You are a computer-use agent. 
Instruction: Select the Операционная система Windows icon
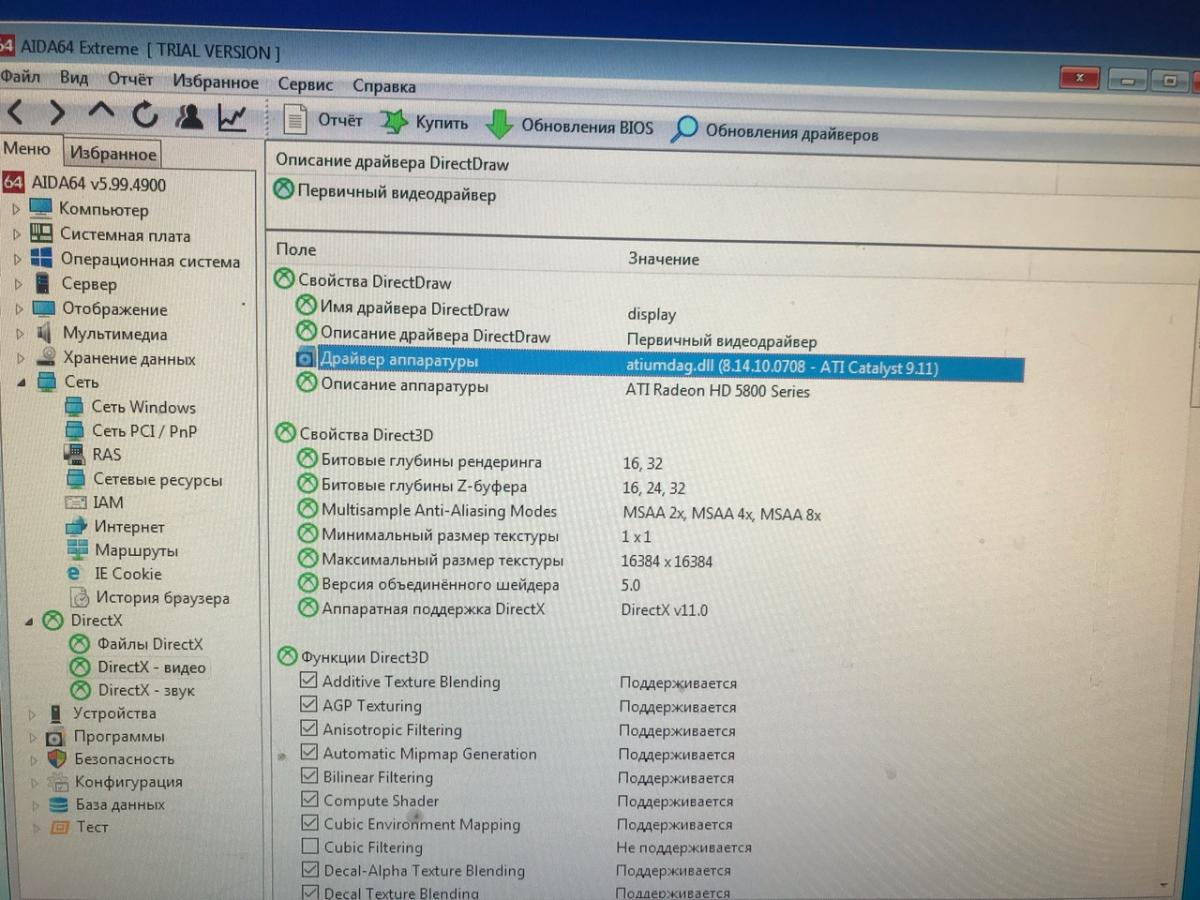pos(41,259)
